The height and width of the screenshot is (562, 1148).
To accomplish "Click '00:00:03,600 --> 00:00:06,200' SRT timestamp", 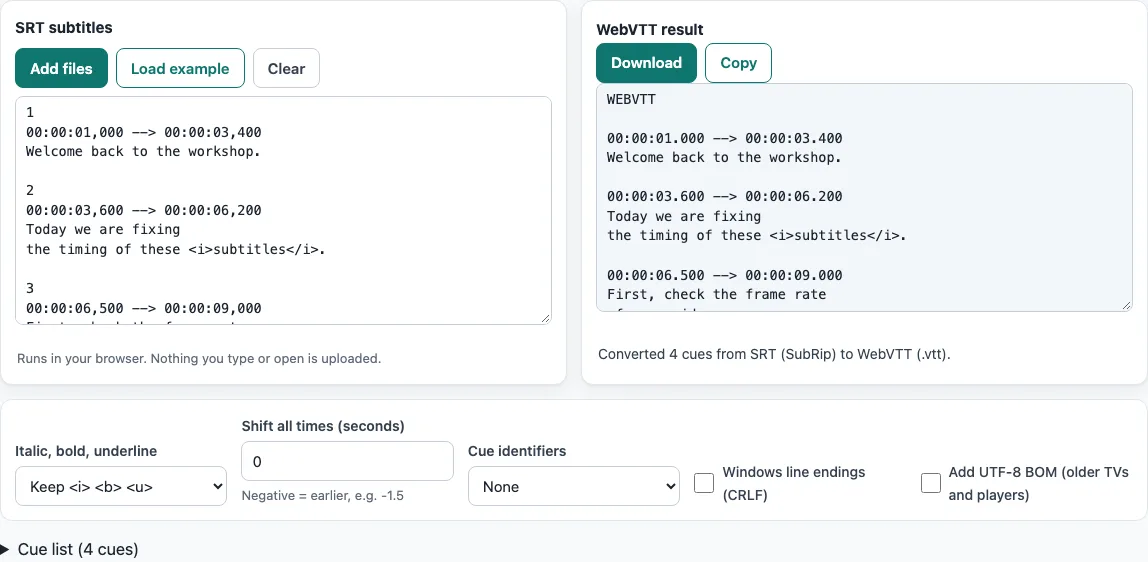I will (144, 211).
